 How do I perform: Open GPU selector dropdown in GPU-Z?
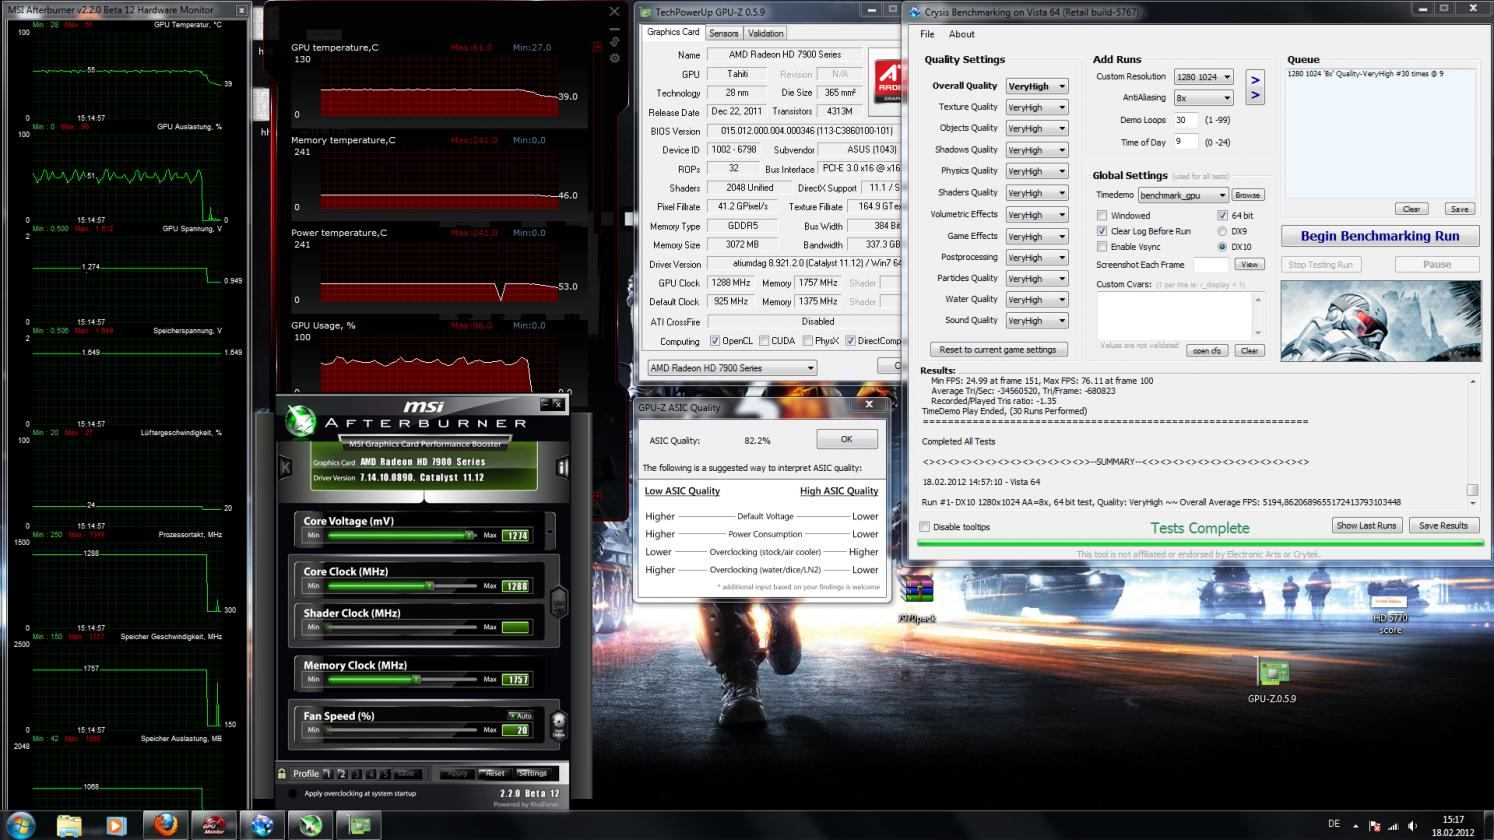[x=731, y=368]
